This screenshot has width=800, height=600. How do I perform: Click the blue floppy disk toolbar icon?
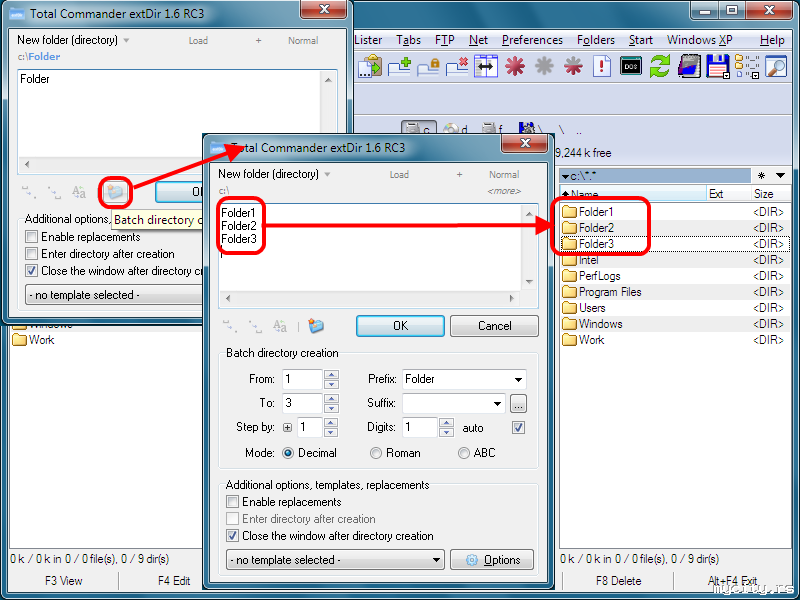tap(718, 66)
